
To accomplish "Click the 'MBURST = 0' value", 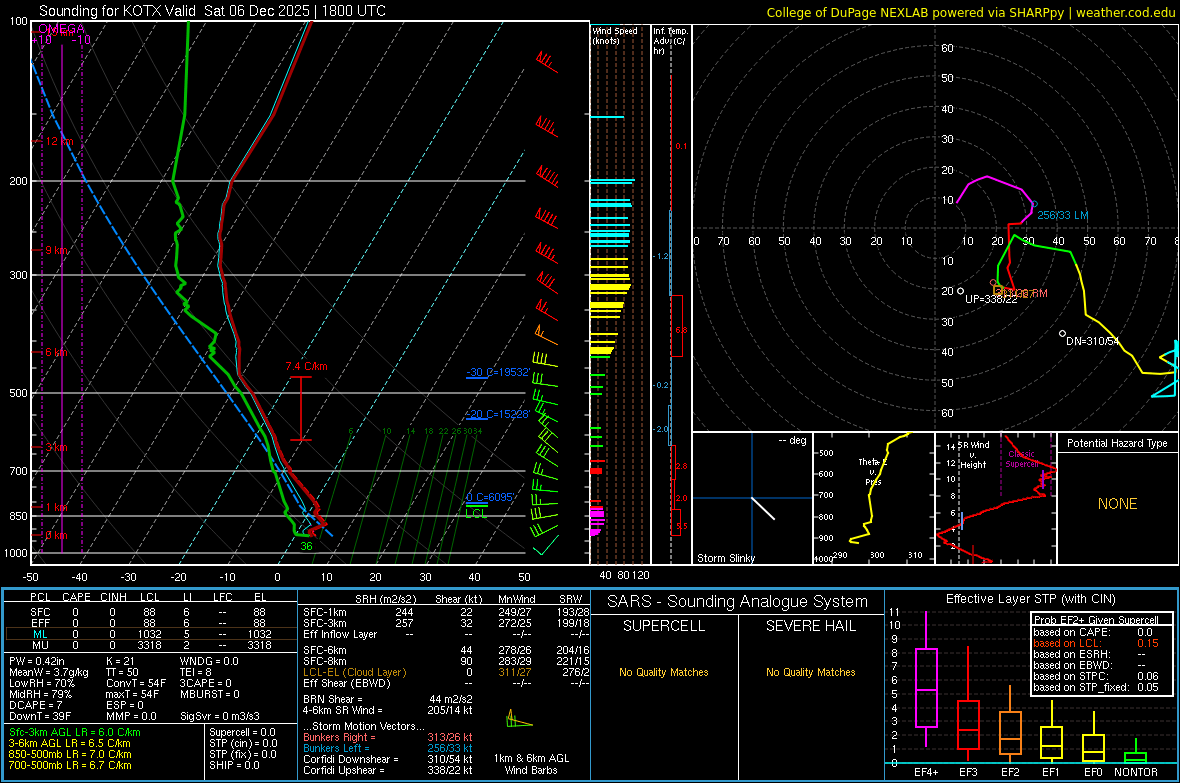I will click(209, 694).
